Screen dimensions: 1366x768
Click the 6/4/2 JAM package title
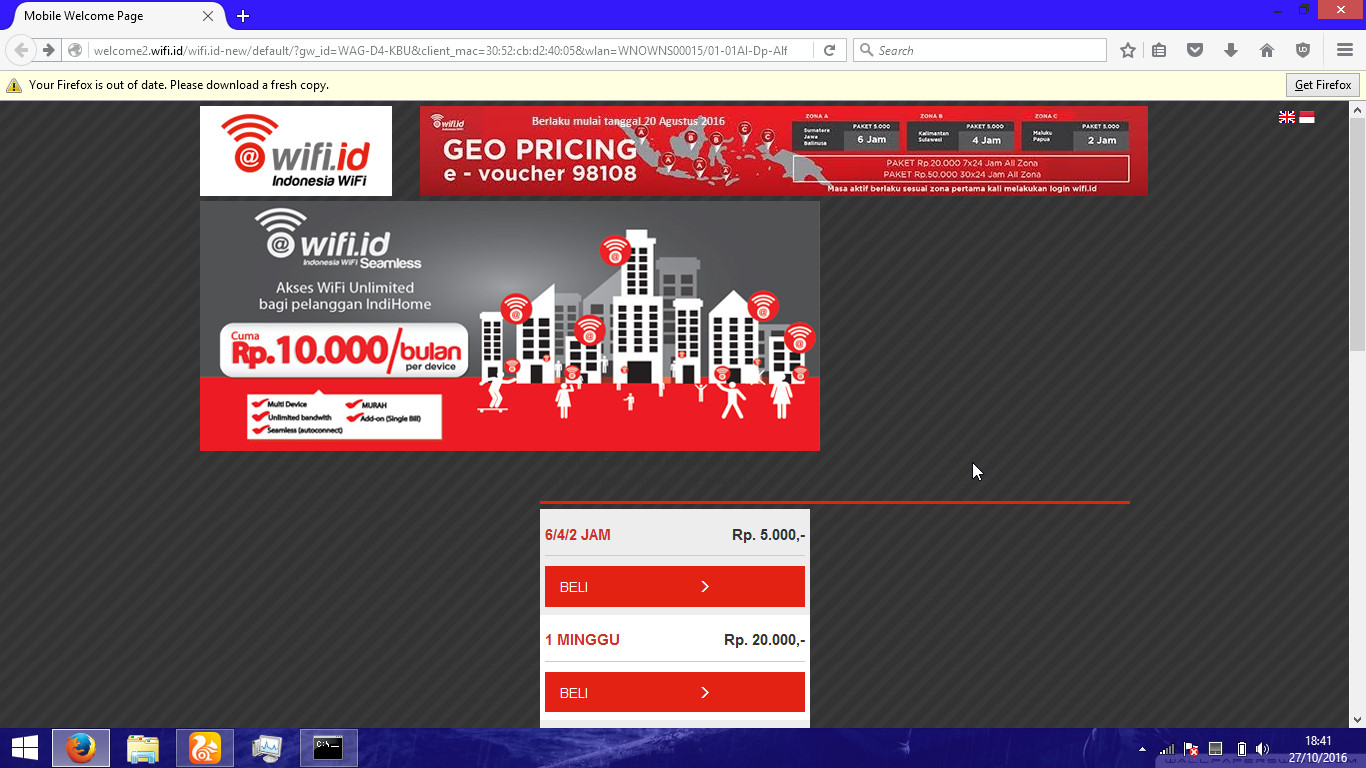tap(578, 535)
